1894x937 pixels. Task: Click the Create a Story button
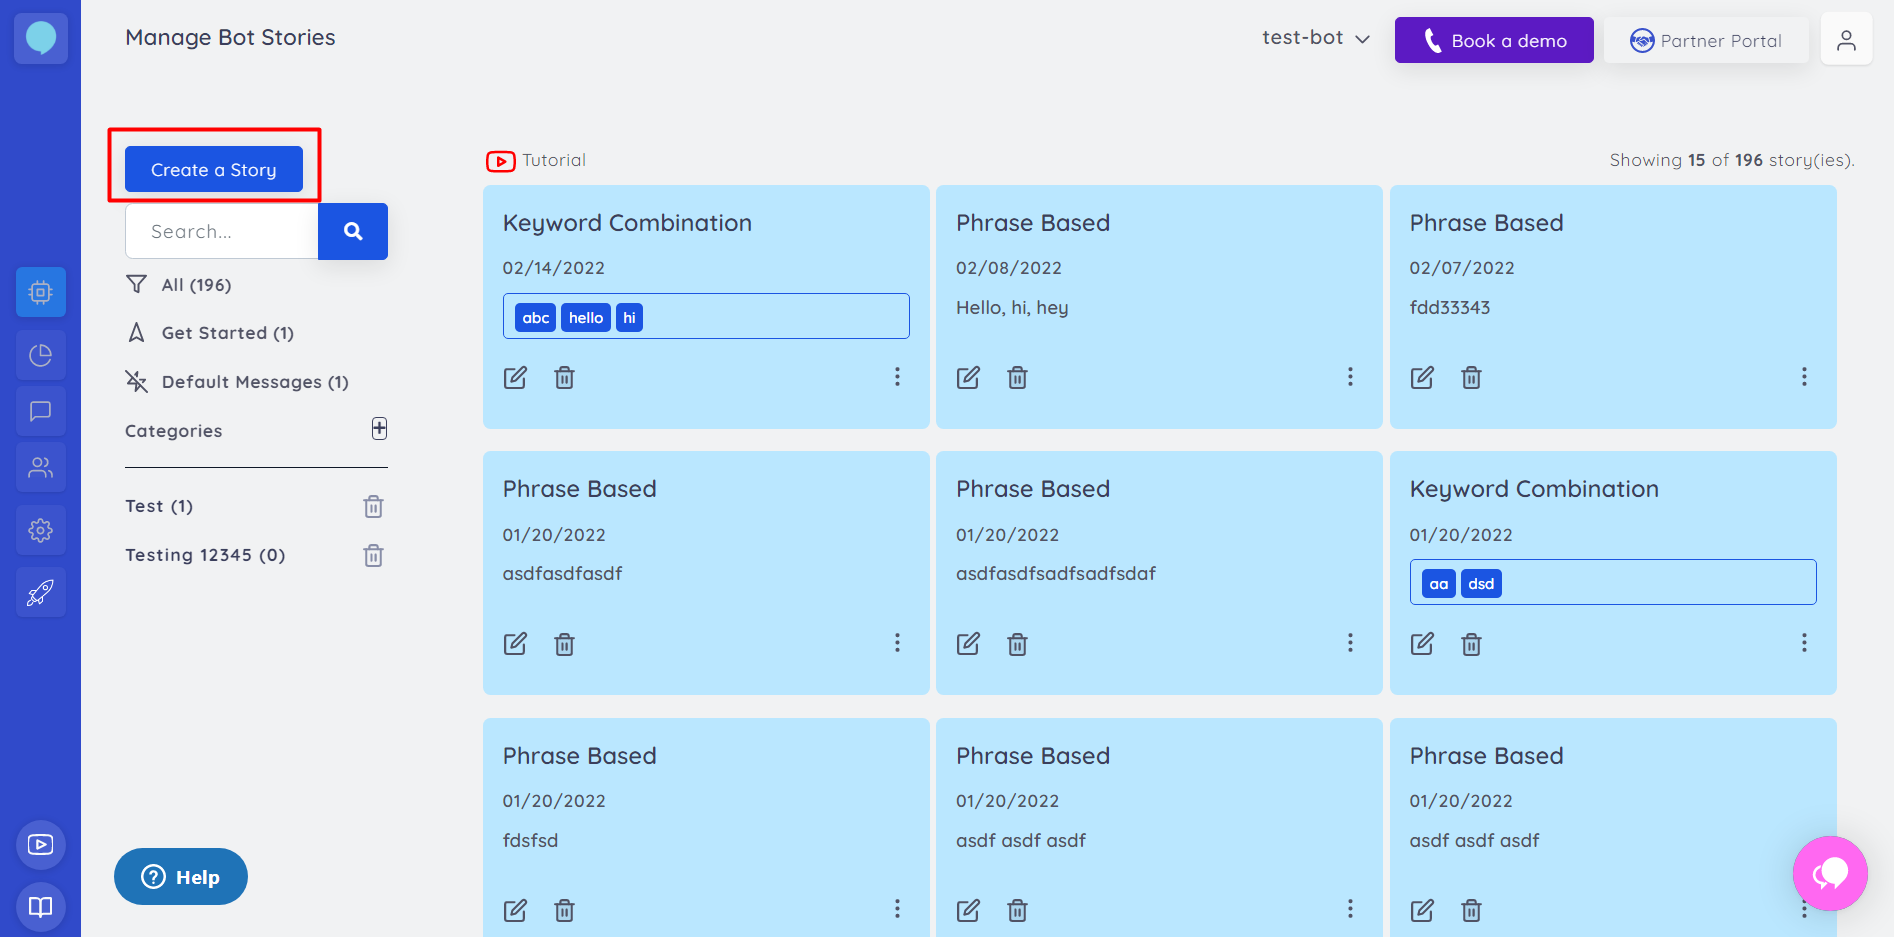pyautogui.click(x=214, y=170)
